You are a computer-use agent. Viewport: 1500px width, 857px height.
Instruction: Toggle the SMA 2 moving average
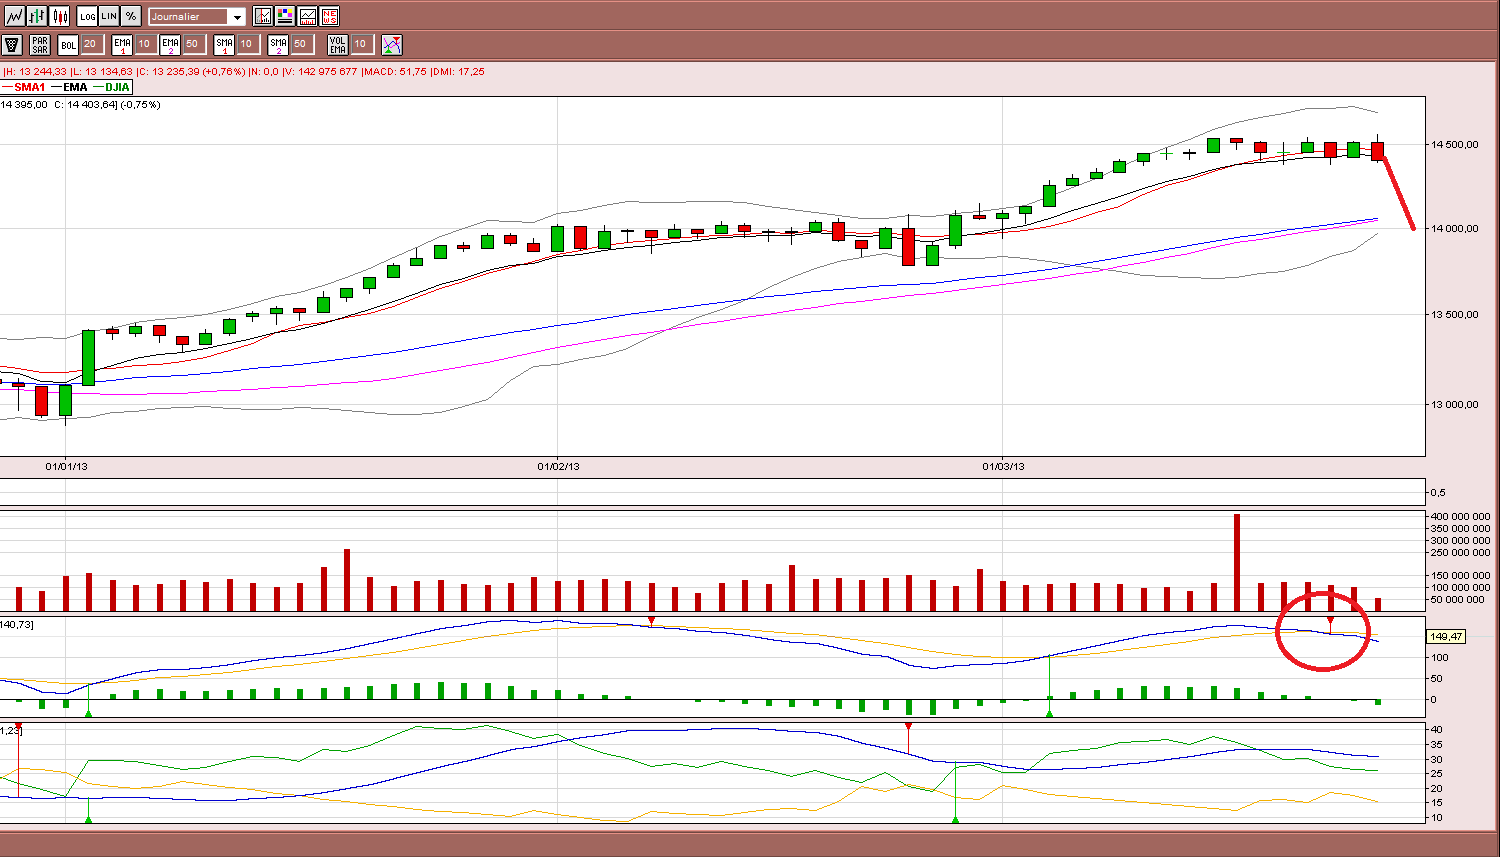pyautogui.click(x=278, y=44)
